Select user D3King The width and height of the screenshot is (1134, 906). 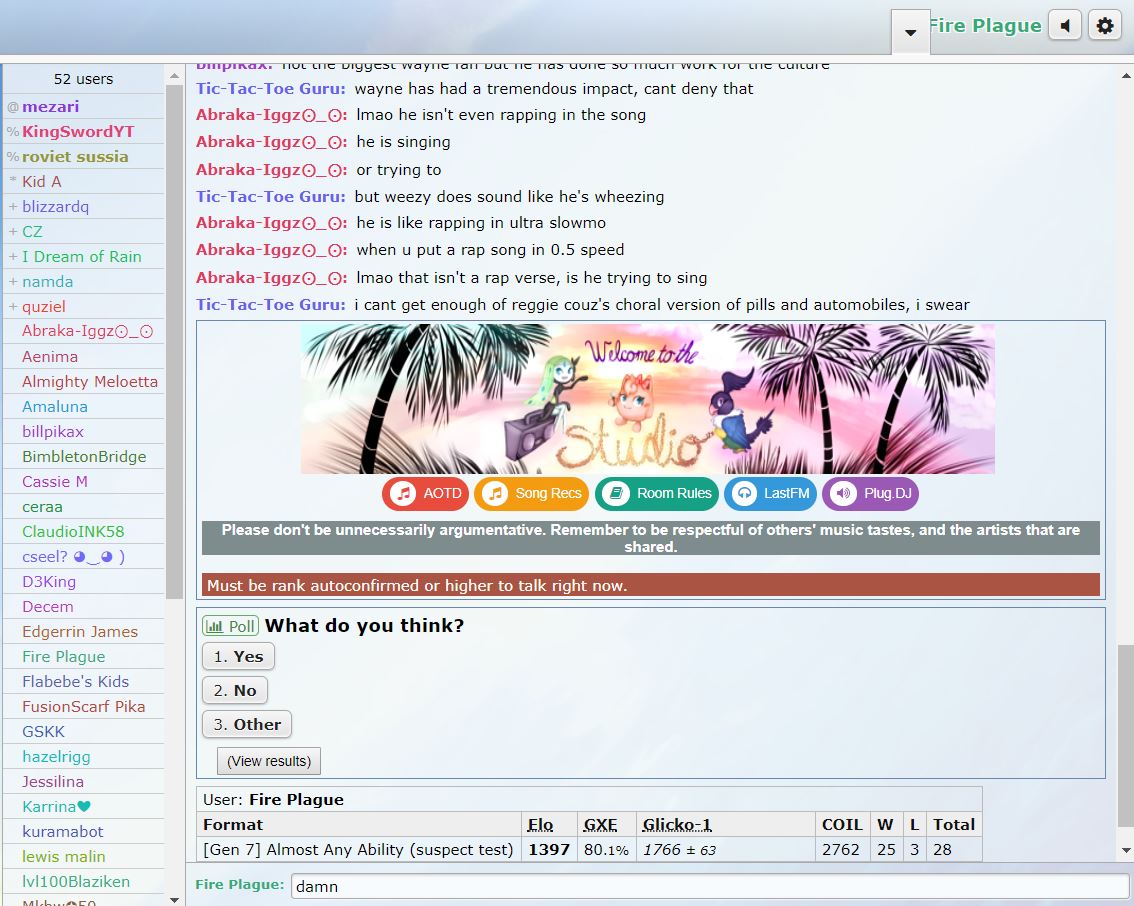[83, 581]
